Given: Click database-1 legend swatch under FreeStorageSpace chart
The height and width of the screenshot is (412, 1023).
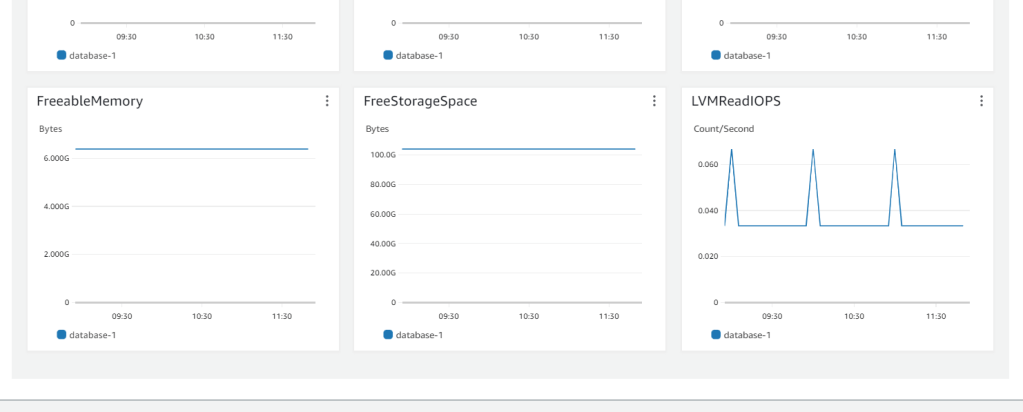Looking at the screenshot, I should point(388,335).
